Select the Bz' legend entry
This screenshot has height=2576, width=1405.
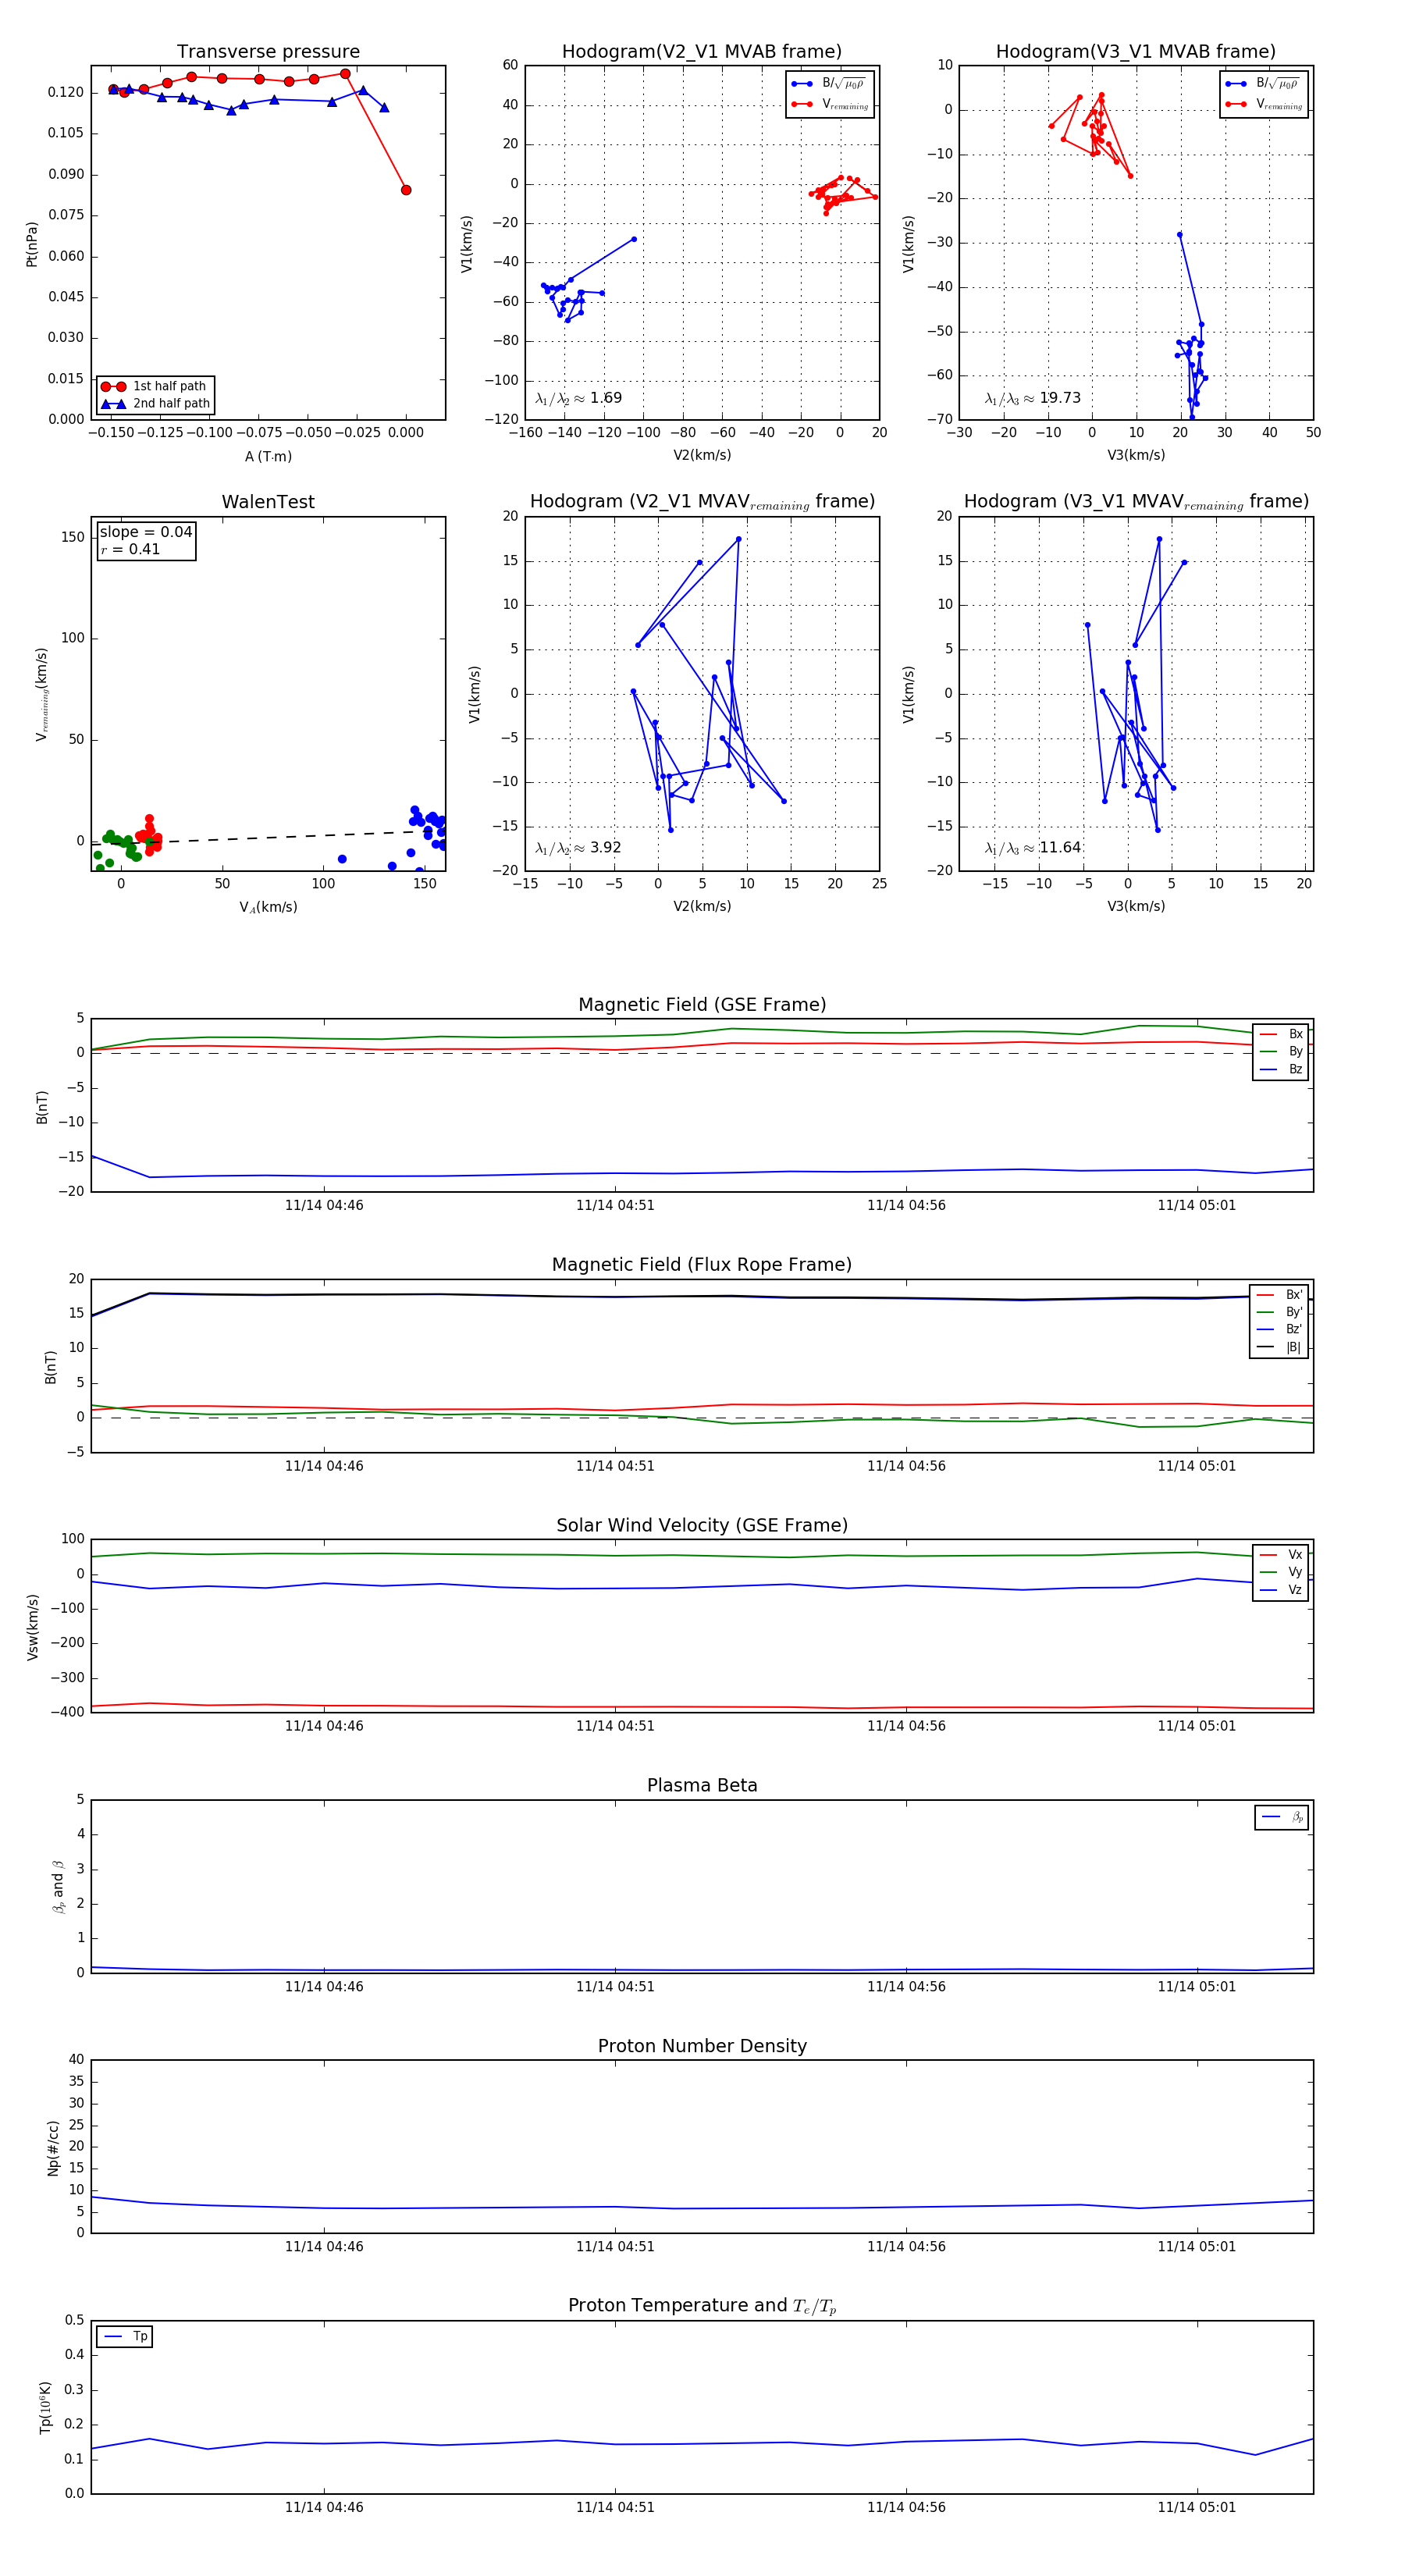[x=1280, y=1329]
